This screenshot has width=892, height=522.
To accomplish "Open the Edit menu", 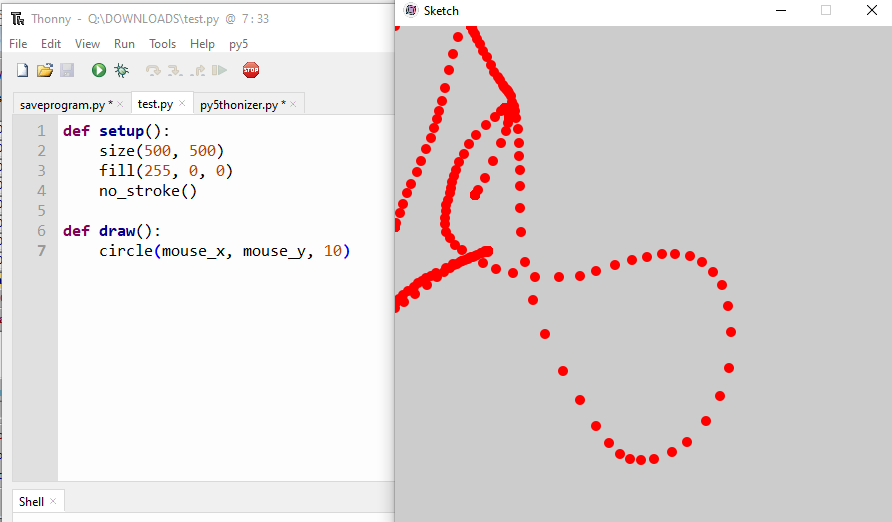I will [x=51, y=44].
